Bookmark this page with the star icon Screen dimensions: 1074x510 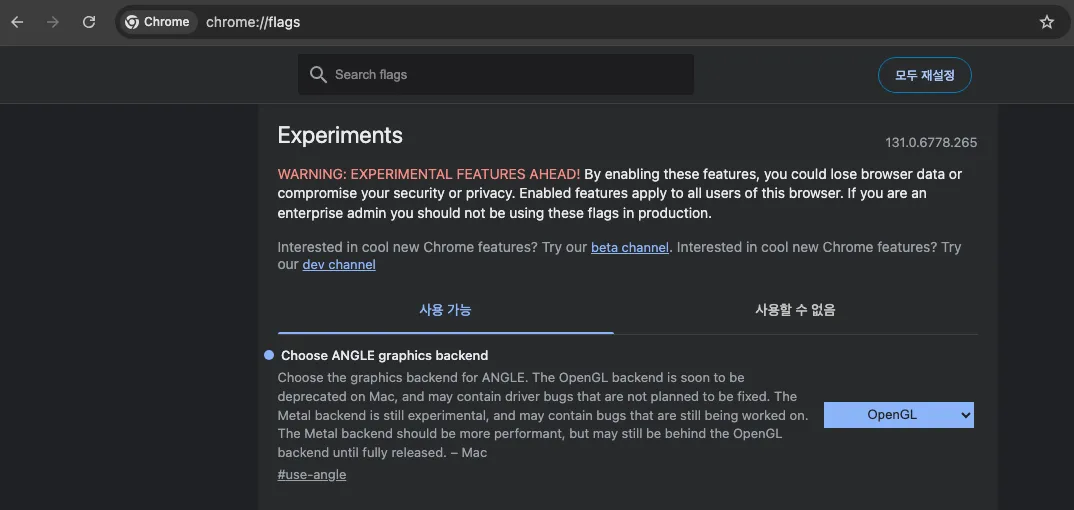(x=1047, y=22)
